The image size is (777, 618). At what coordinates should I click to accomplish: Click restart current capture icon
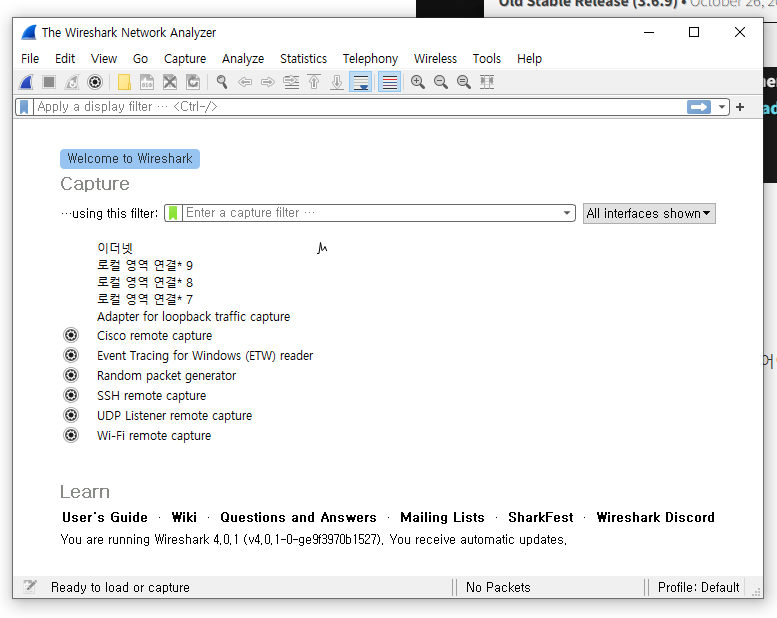[72, 82]
